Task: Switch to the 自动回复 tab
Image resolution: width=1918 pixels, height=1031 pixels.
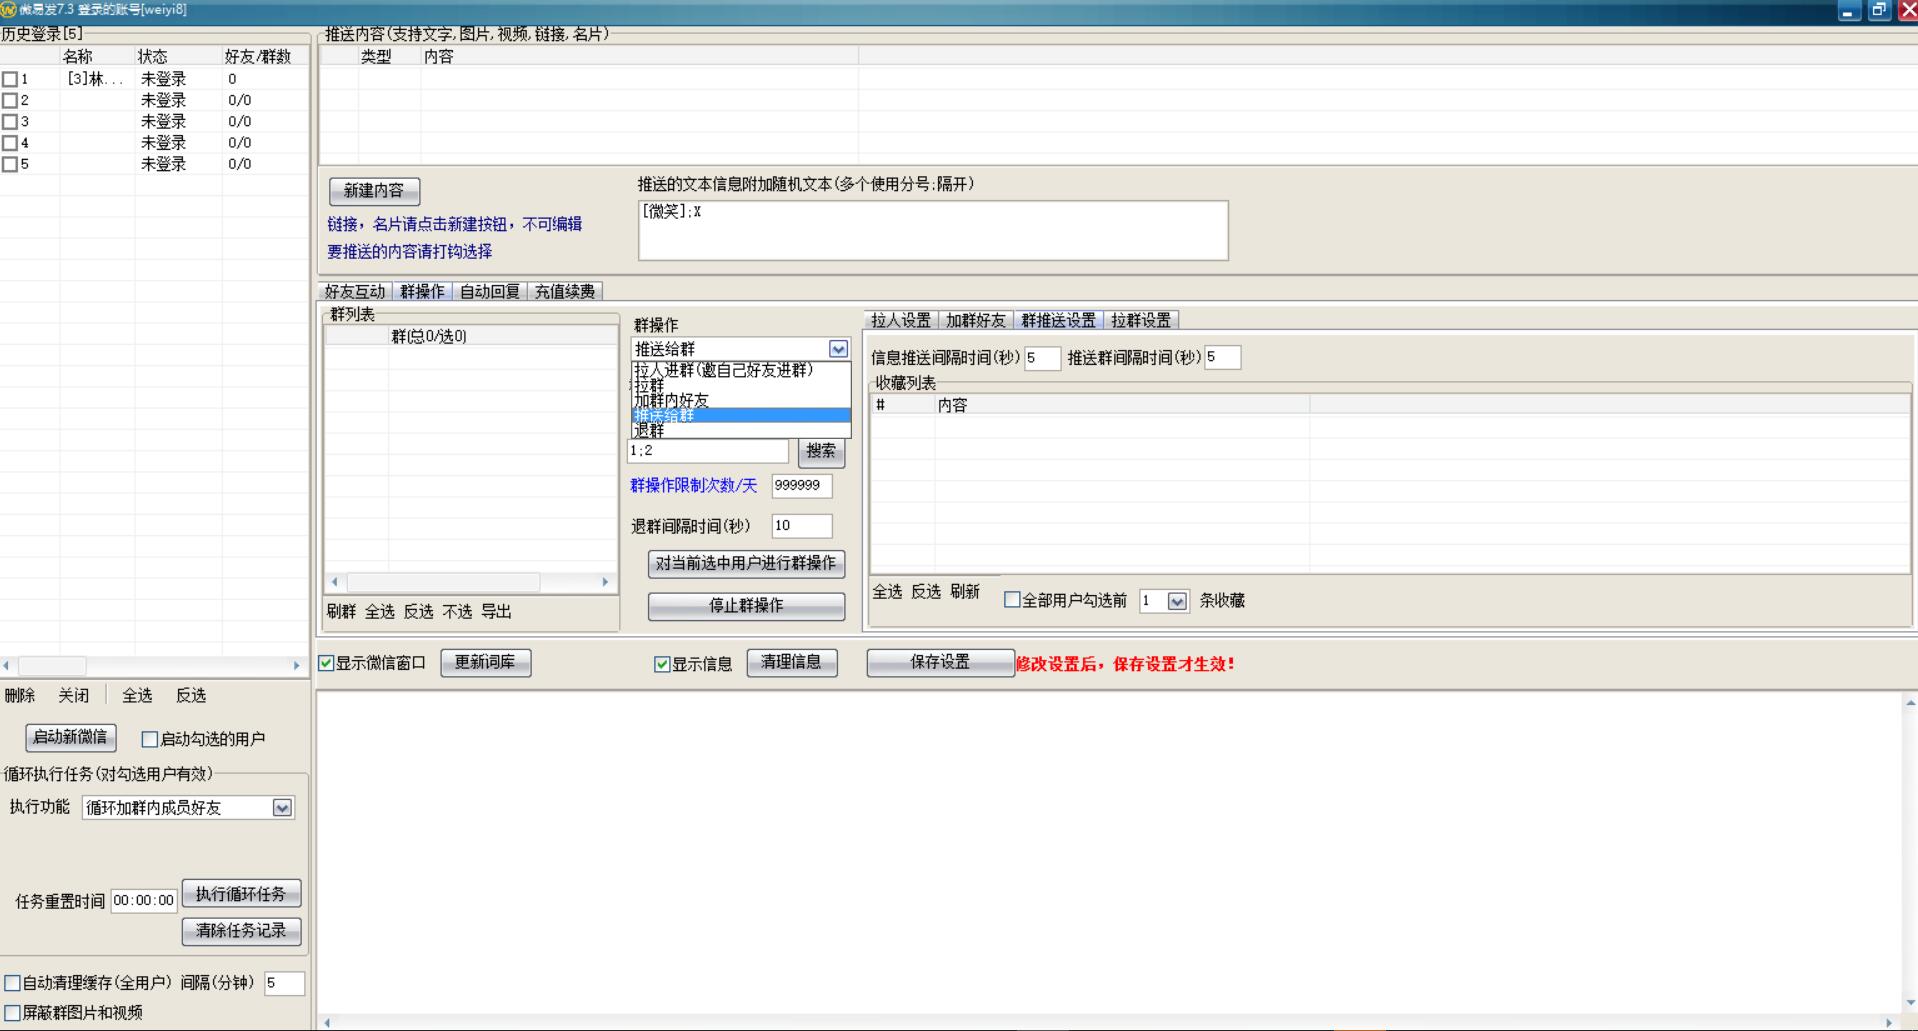Action: [x=489, y=291]
